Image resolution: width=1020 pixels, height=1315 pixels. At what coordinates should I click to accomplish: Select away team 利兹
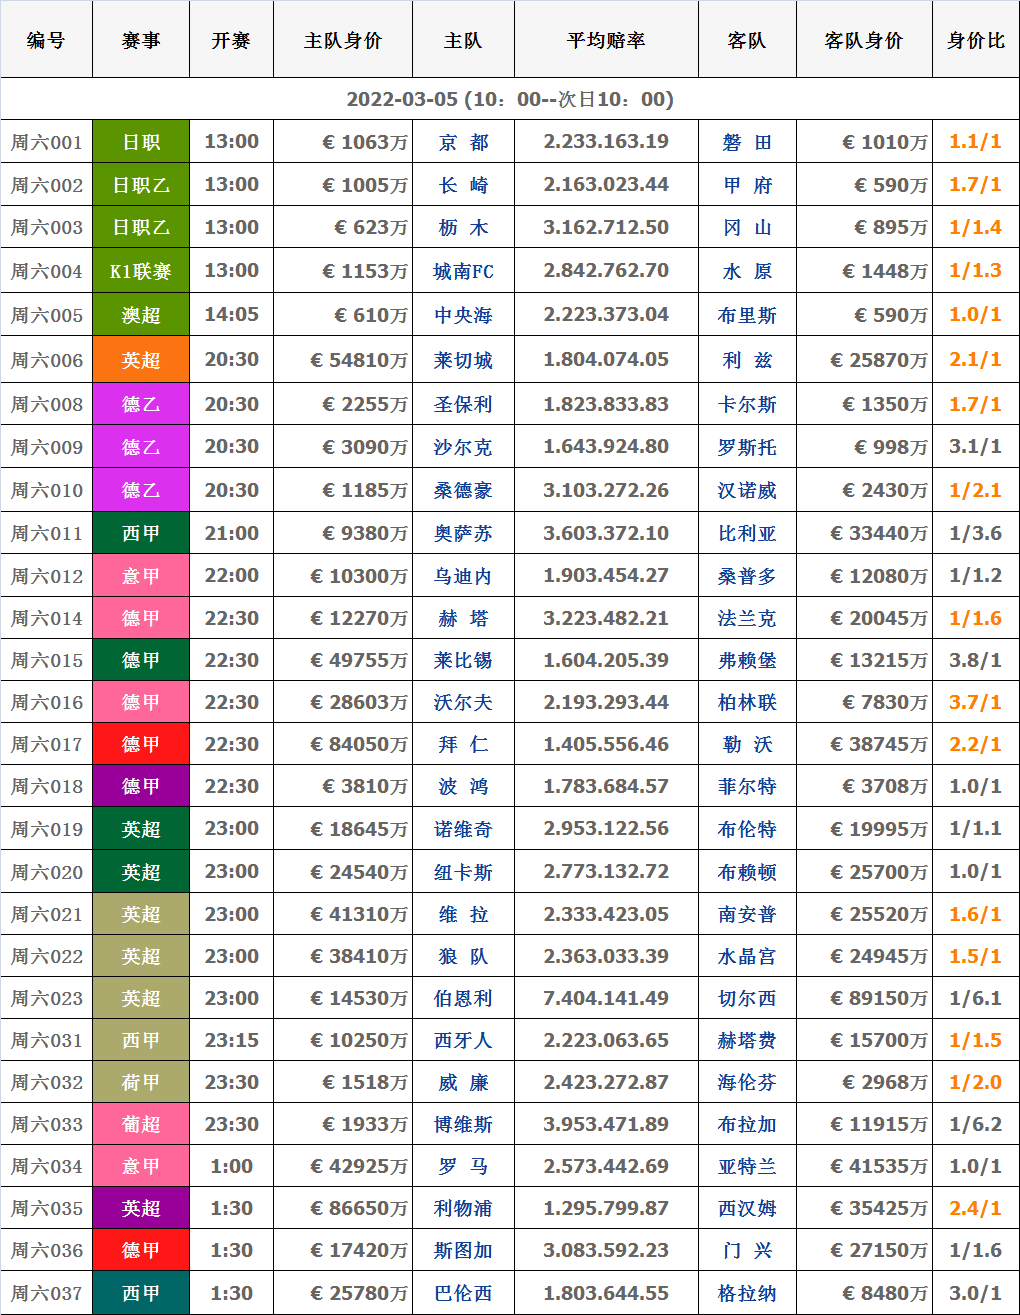(x=747, y=360)
